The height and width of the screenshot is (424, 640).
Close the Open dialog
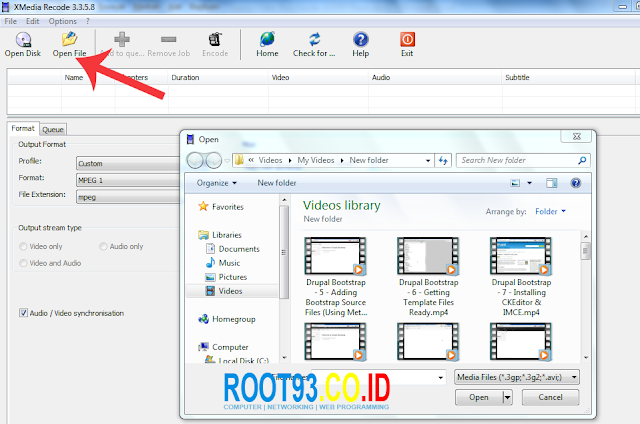576,136
